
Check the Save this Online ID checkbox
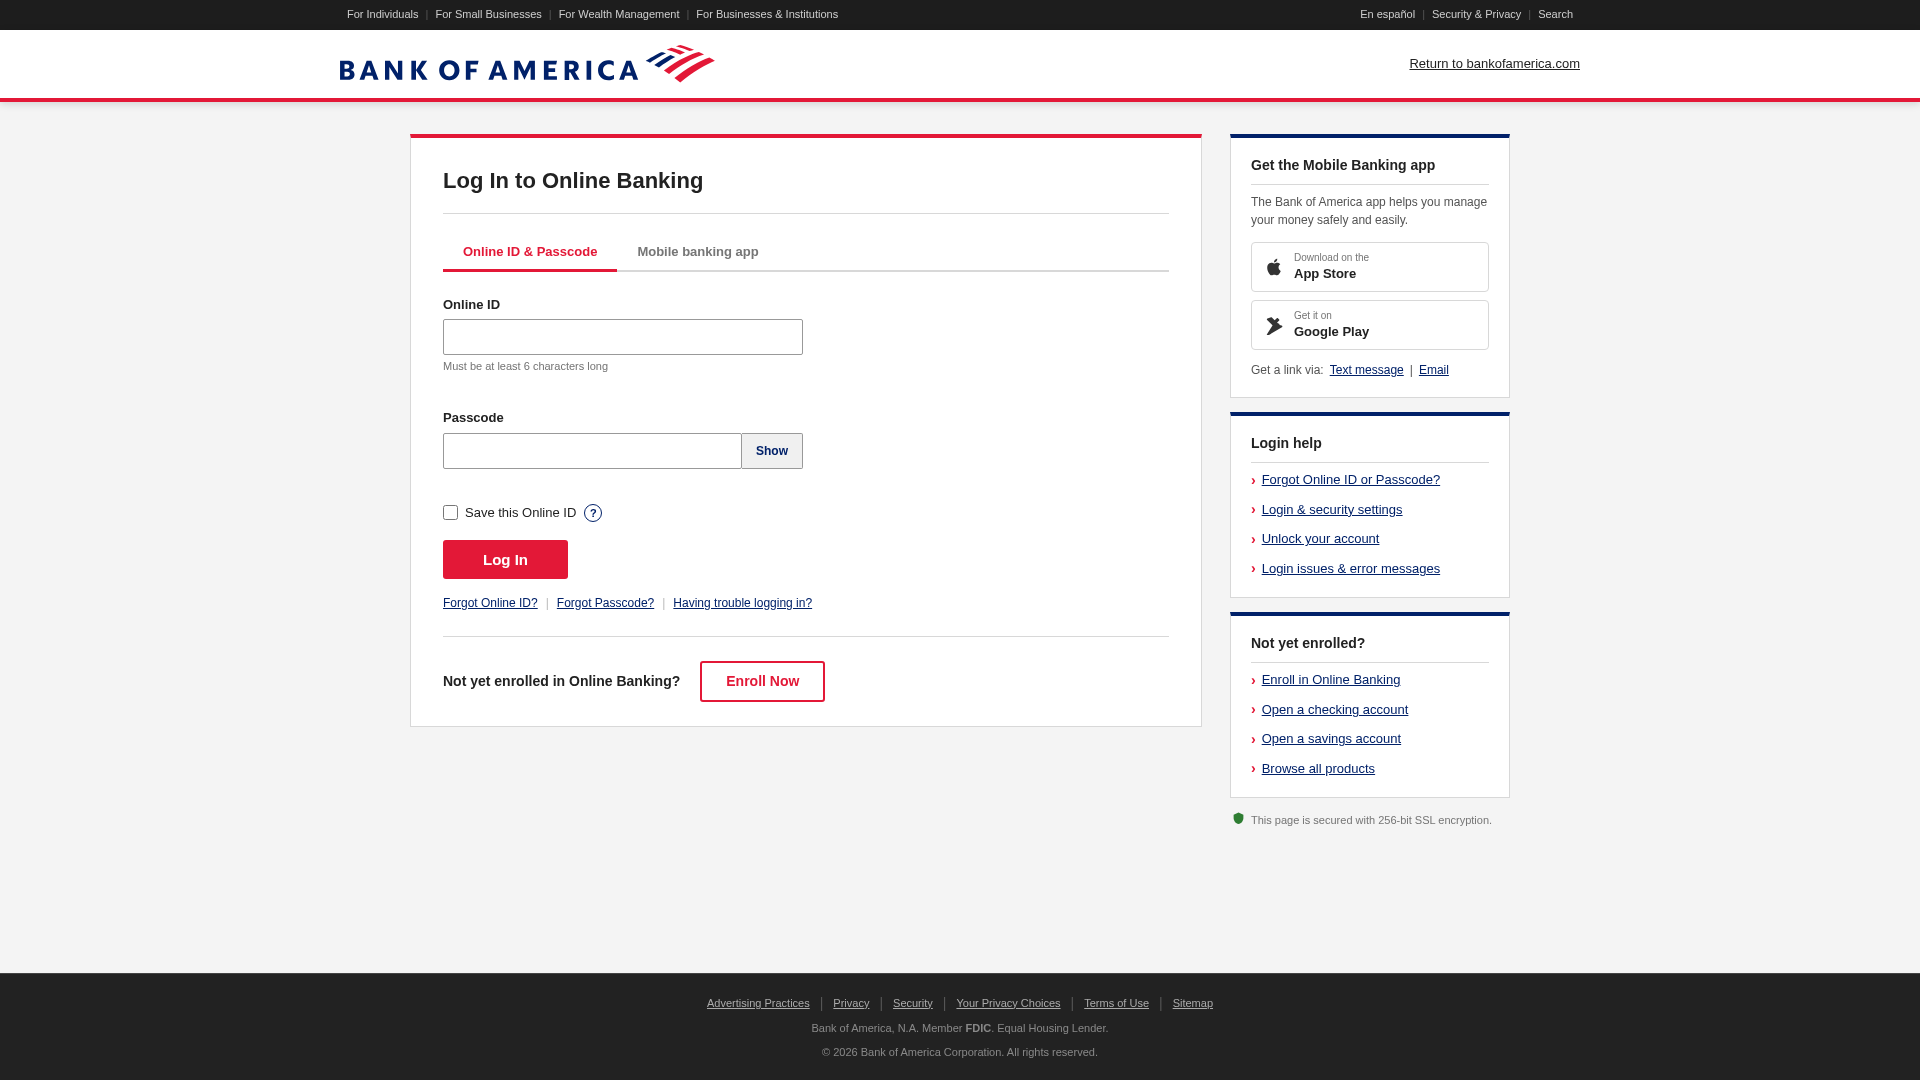point(450,513)
